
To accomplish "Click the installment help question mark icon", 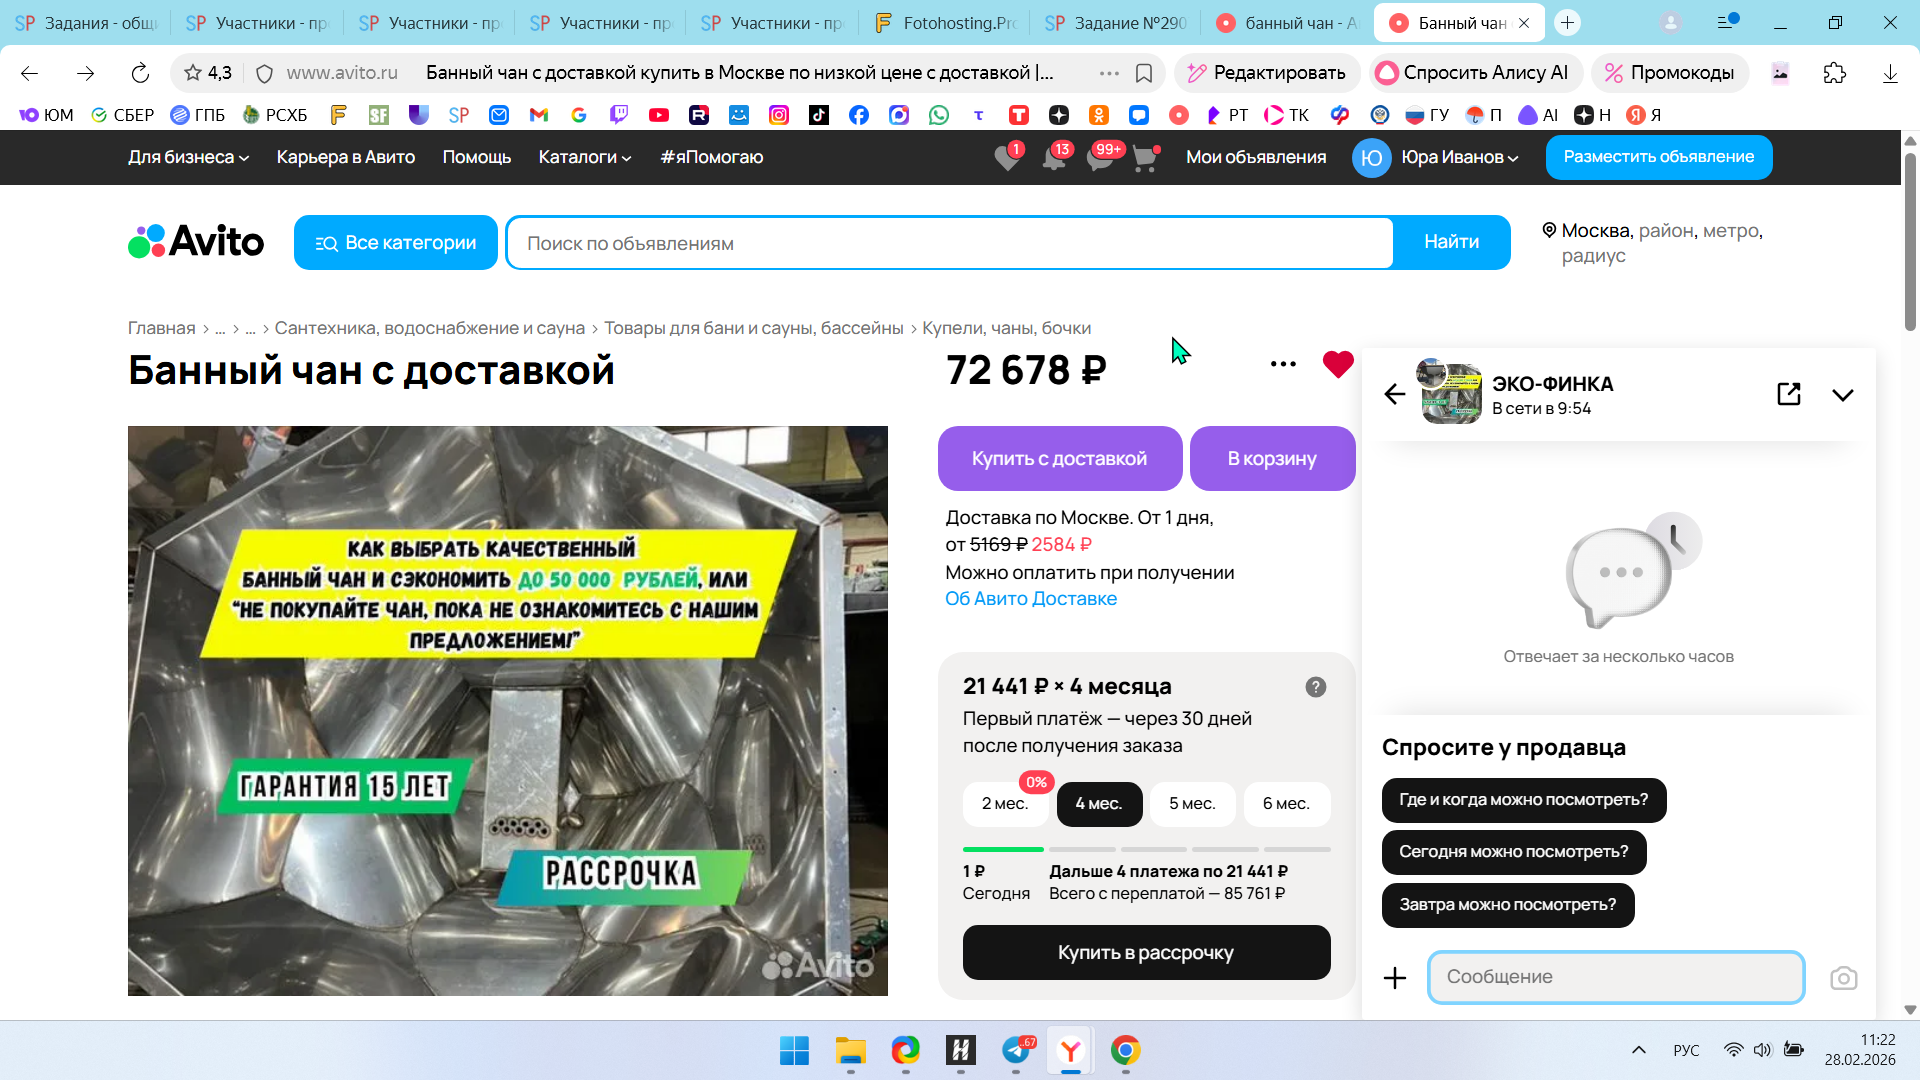I will [1315, 687].
